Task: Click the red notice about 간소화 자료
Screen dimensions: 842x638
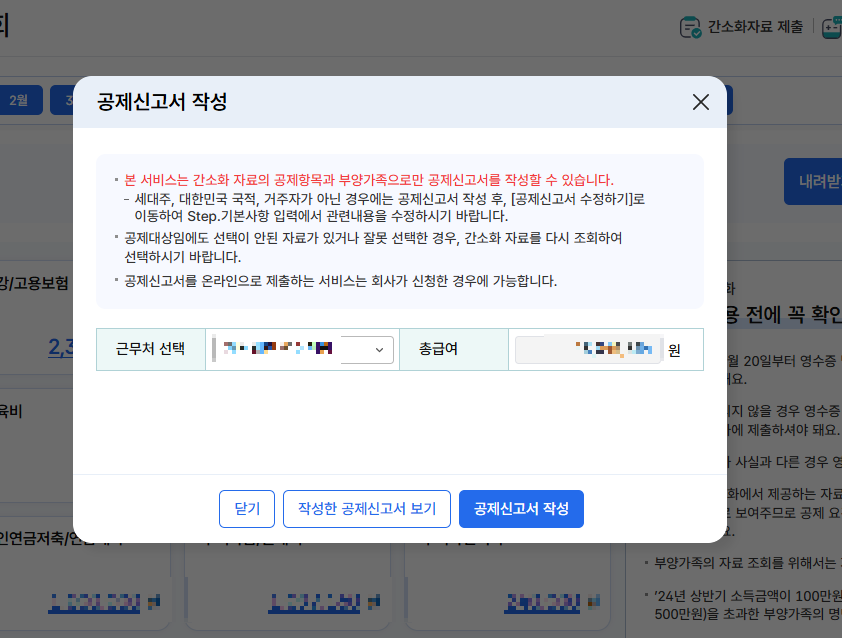Action: [x=368, y=180]
